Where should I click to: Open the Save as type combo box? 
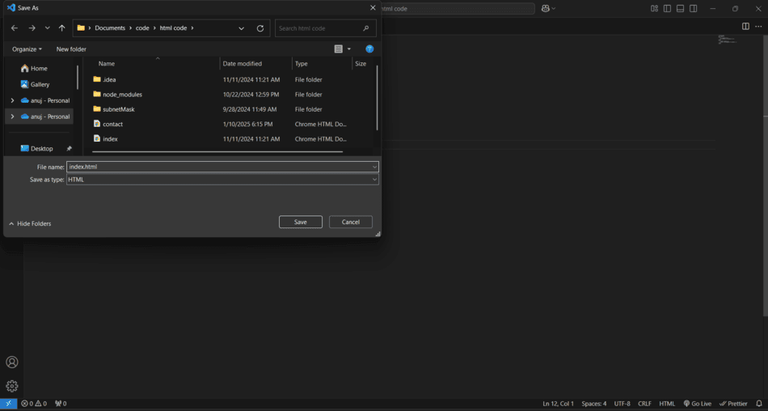[x=222, y=180]
